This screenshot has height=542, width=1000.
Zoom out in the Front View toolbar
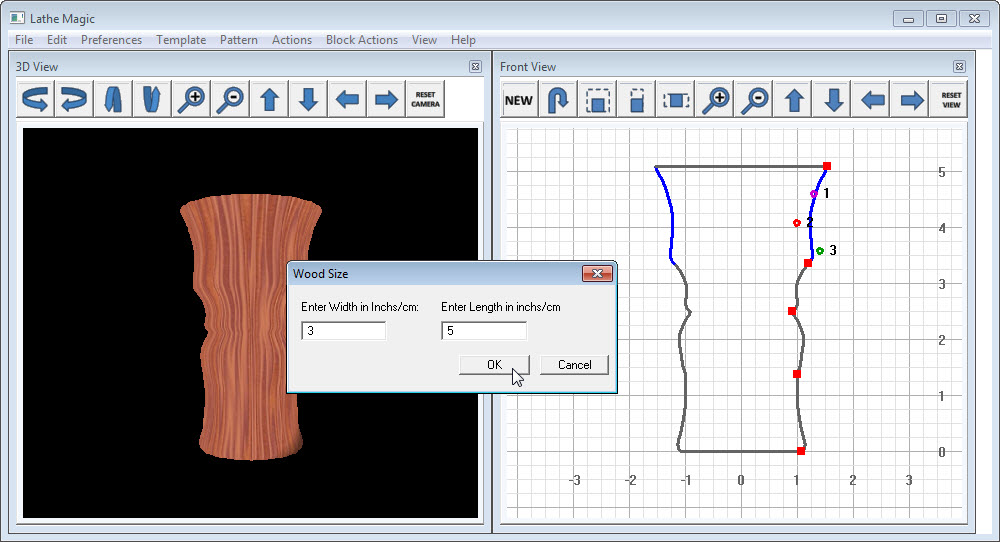coord(756,100)
